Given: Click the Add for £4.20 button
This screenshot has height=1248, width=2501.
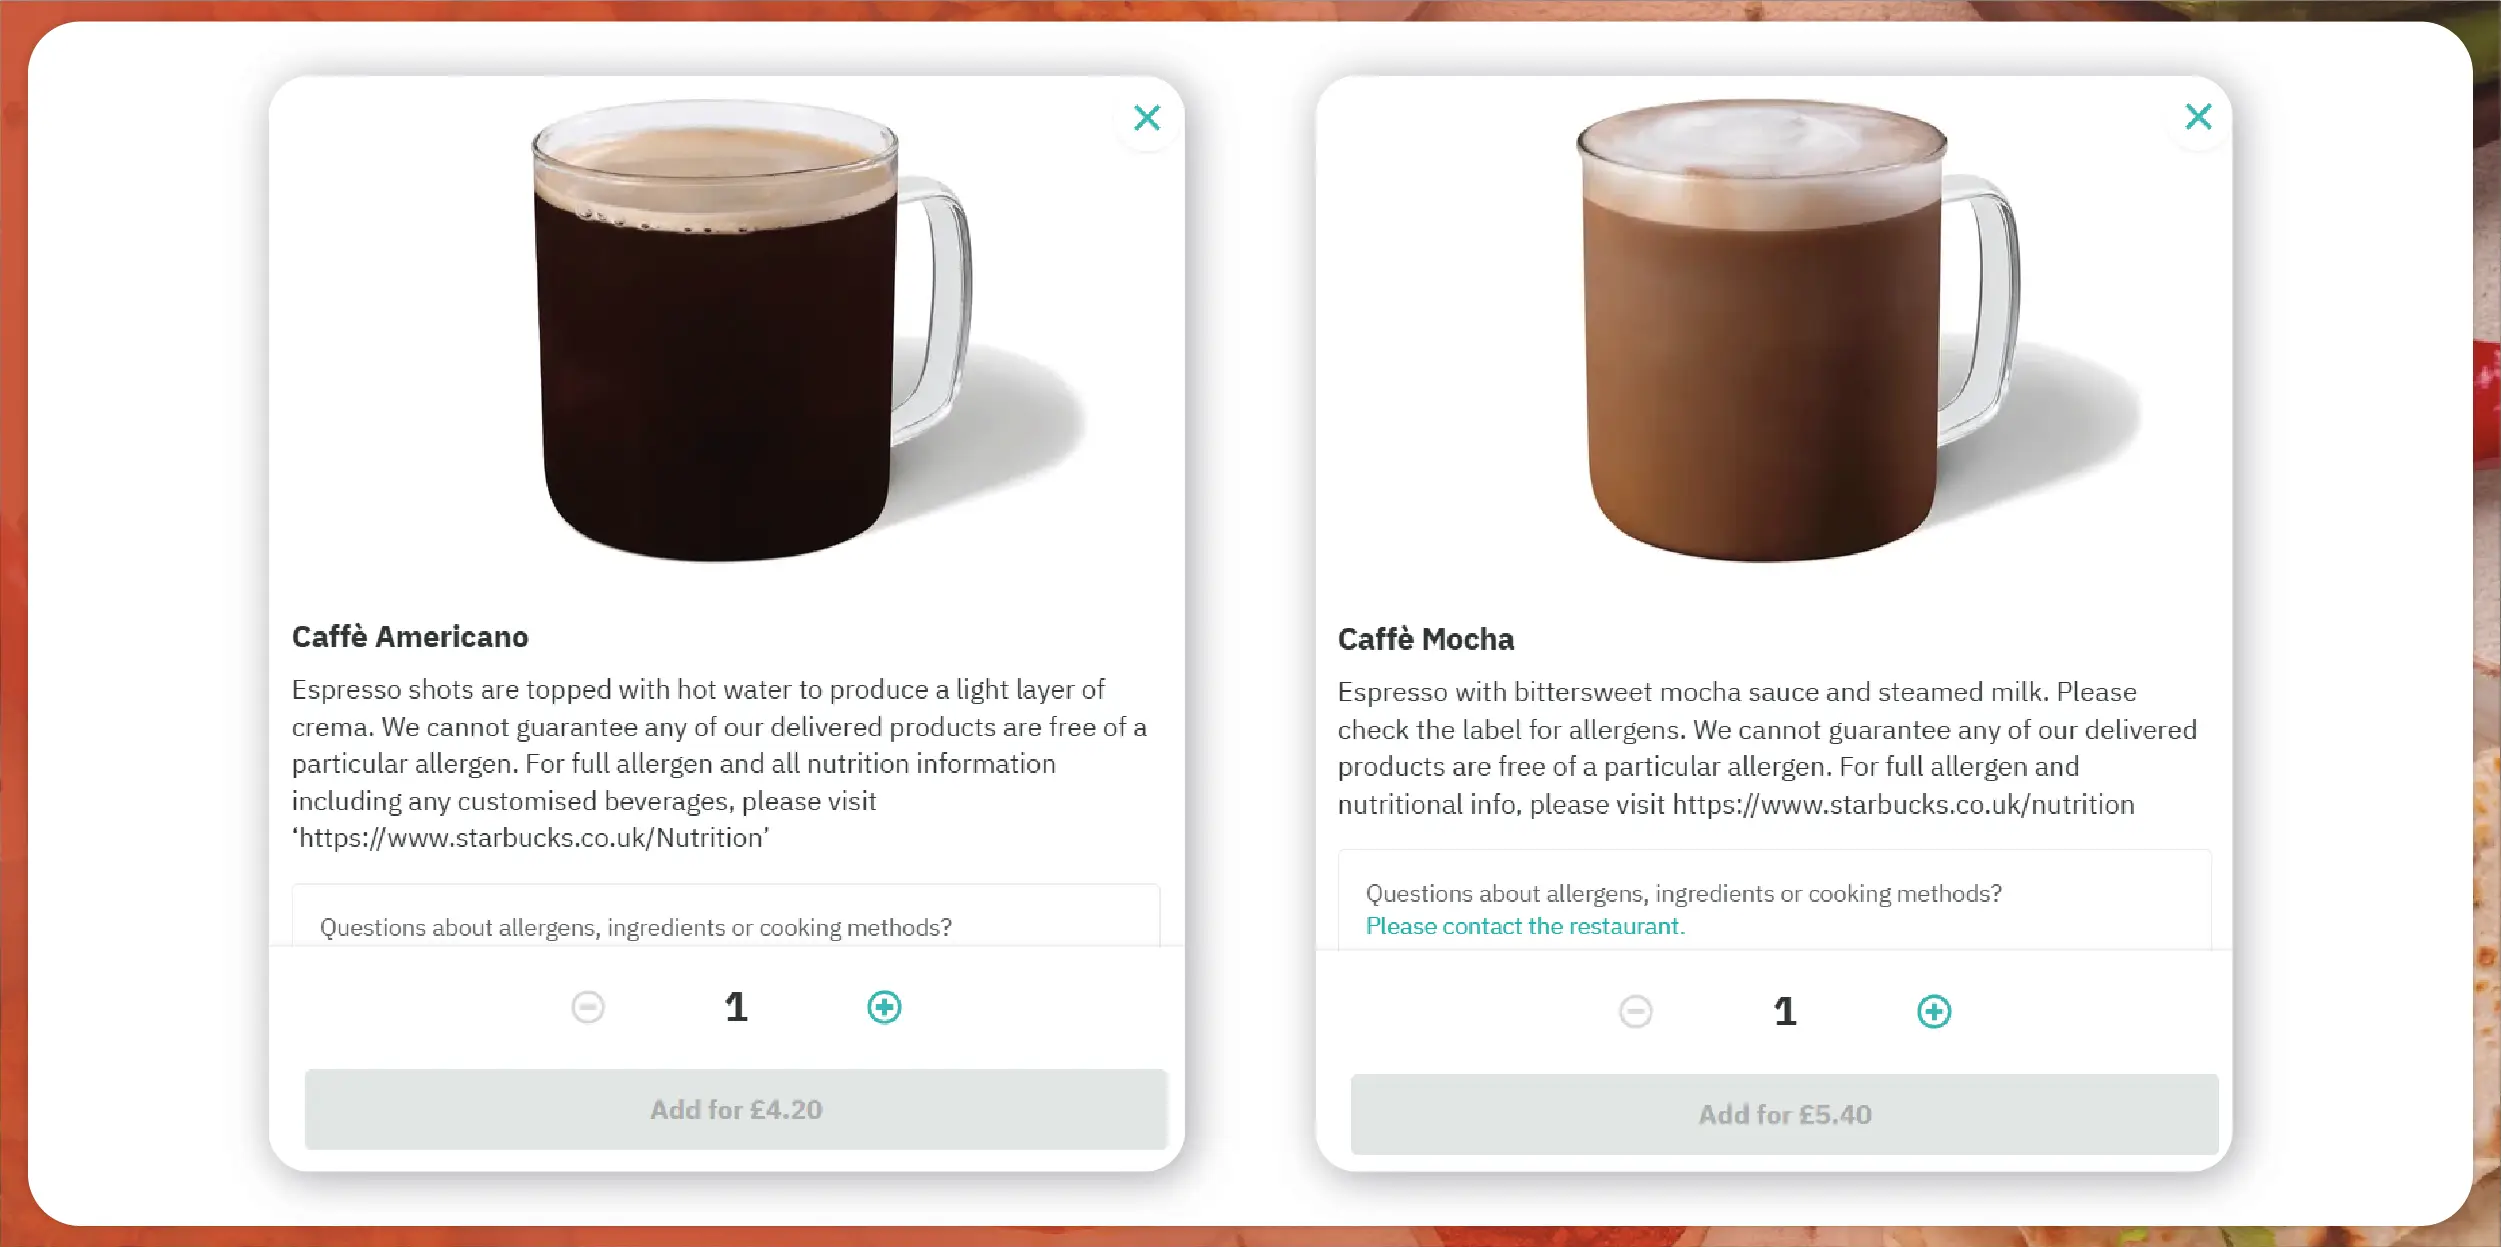Looking at the screenshot, I should tap(736, 1109).
